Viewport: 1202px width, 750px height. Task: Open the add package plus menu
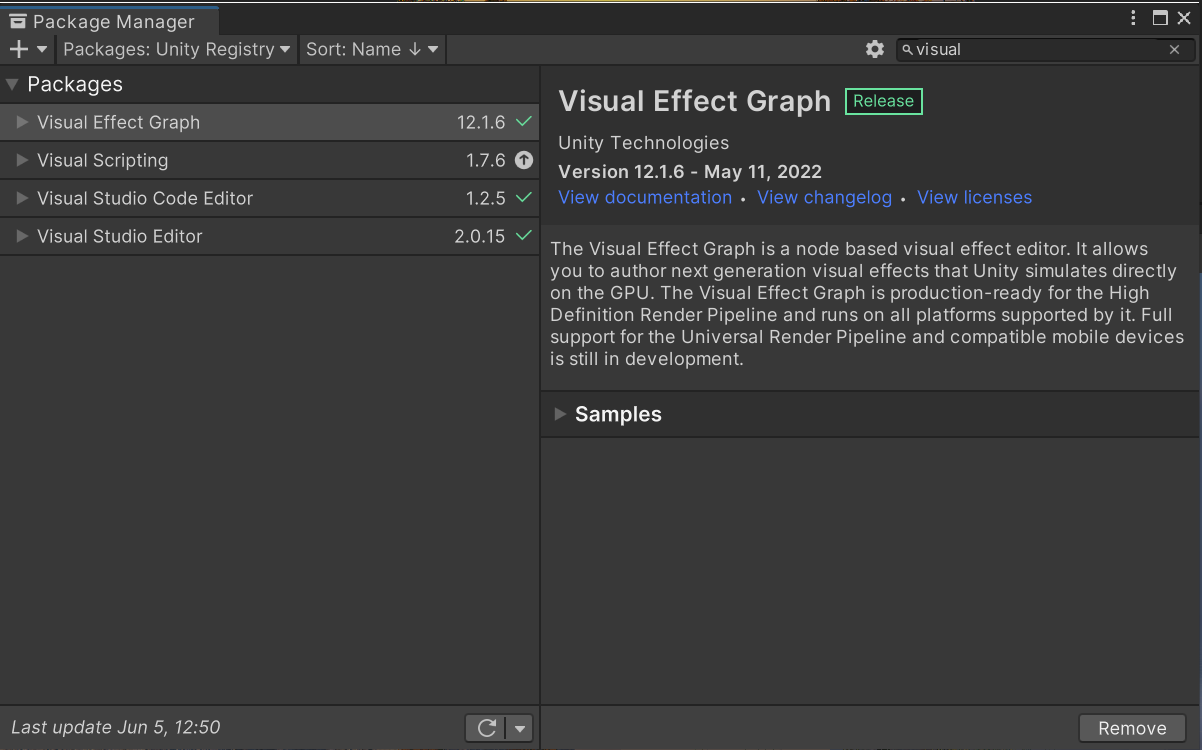28,49
